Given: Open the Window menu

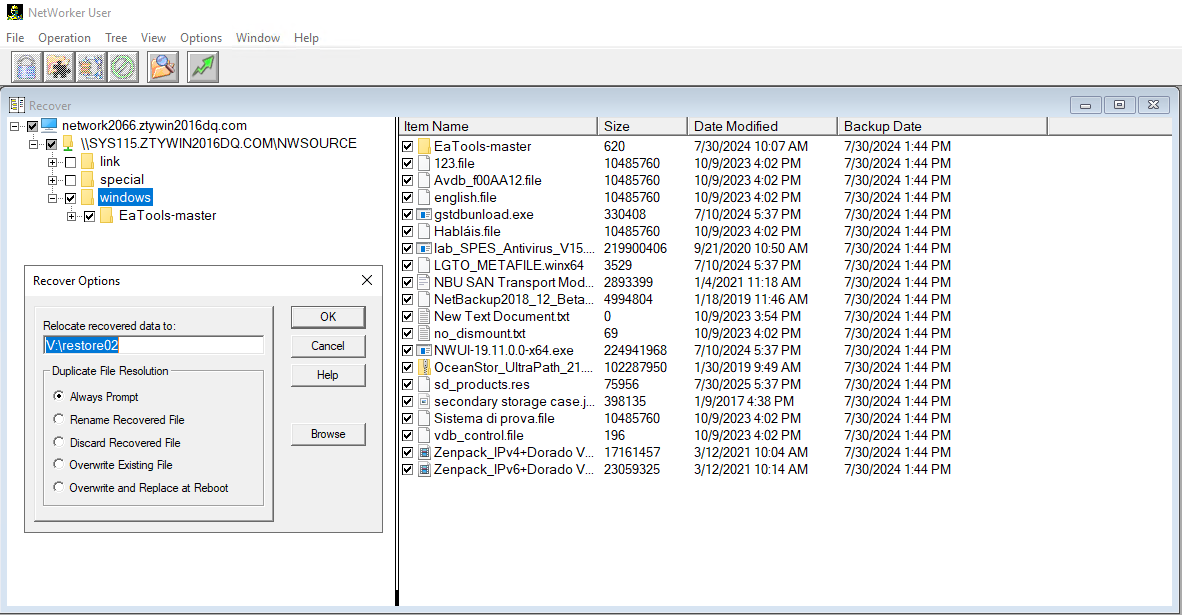Looking at the screenshot, I should pyautogui.click(x=258, y=38).
